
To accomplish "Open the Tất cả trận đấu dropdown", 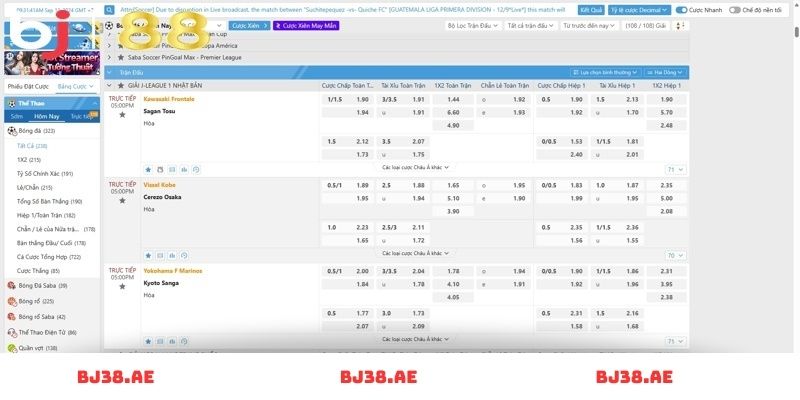I will pos(530,26).
